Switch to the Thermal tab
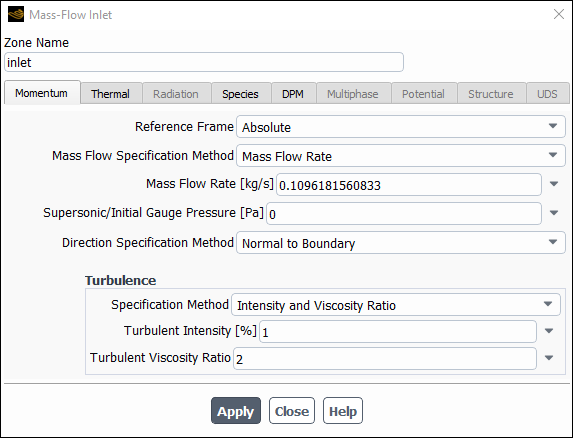 [110, 94]
